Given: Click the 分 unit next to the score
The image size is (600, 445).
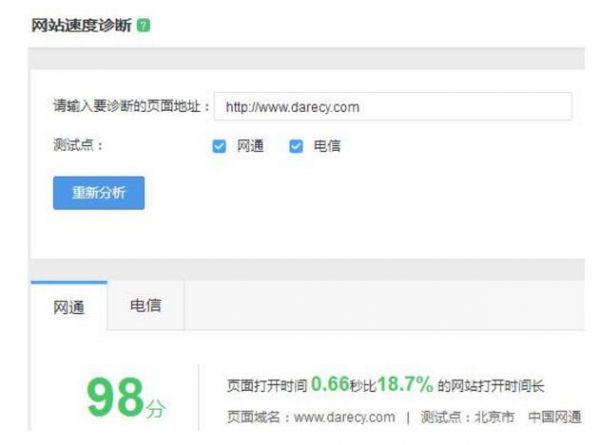Looking at the screenshot, I should coord(157,407).
